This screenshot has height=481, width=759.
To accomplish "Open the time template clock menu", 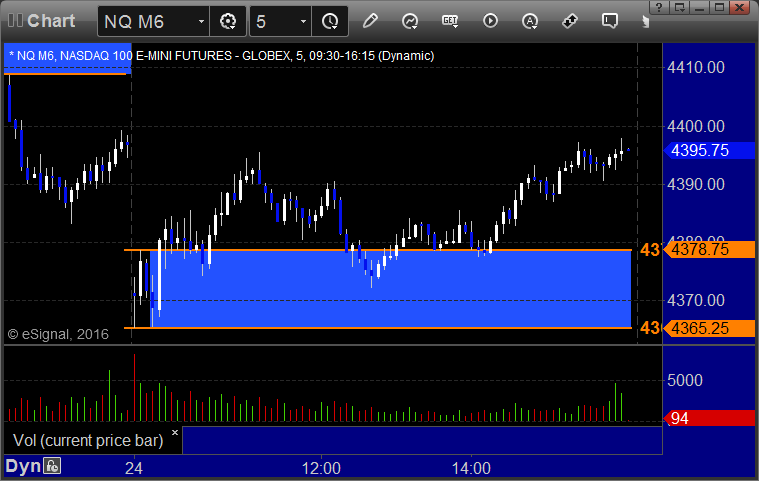I will pyautogui.click(x=330, y=21).
